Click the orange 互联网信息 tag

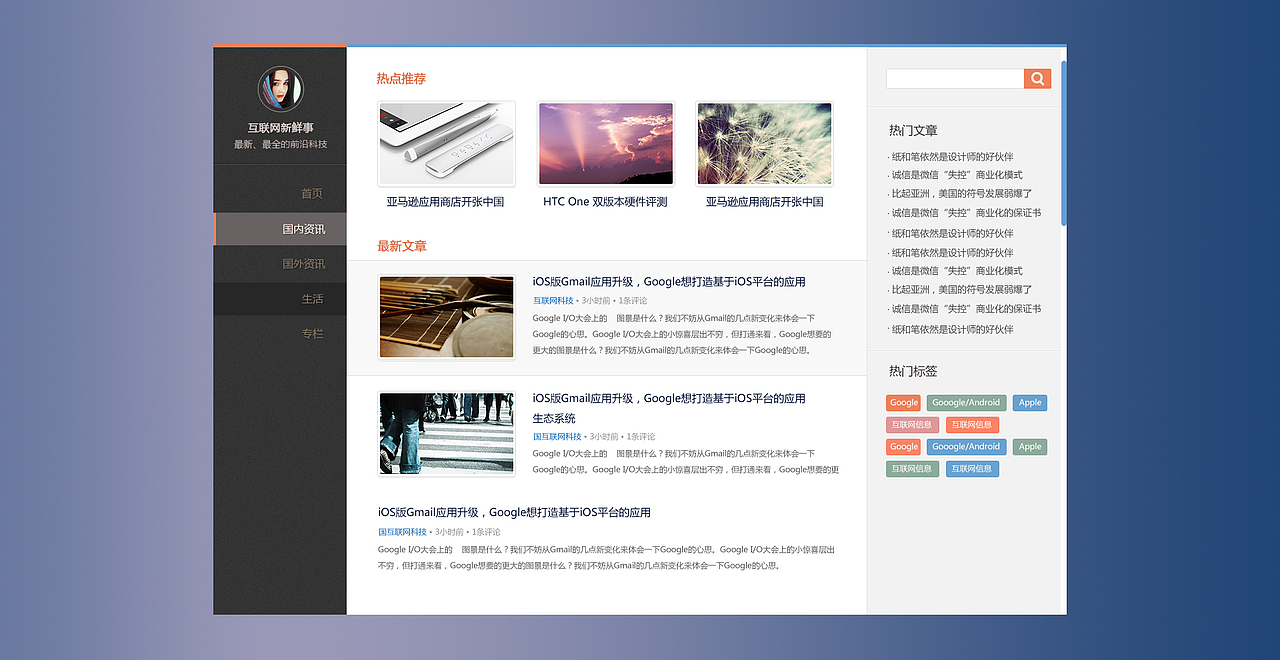[972, 425]
